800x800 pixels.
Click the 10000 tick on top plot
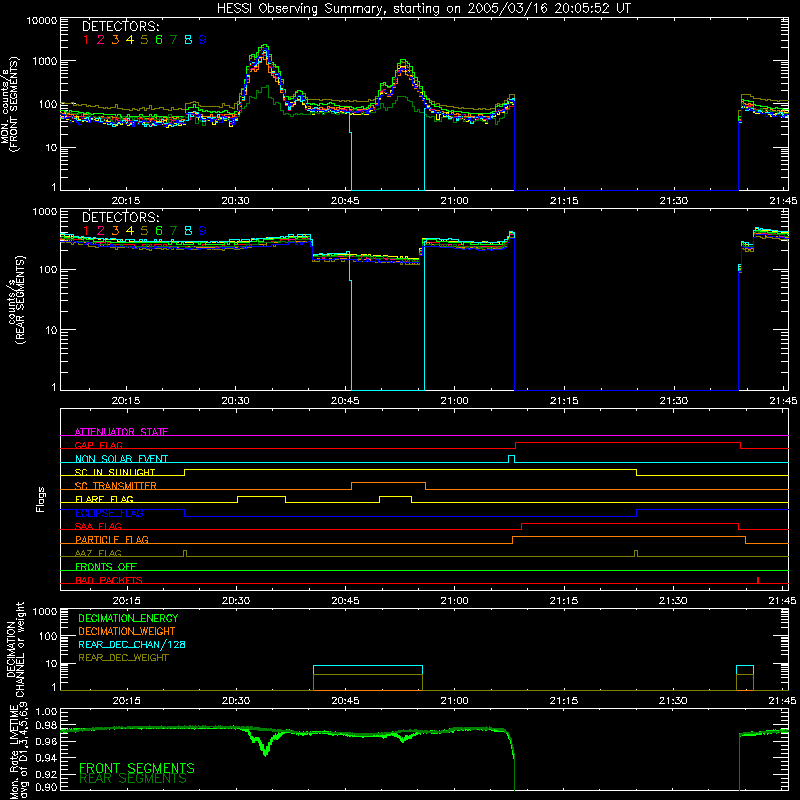coord(41,20)
